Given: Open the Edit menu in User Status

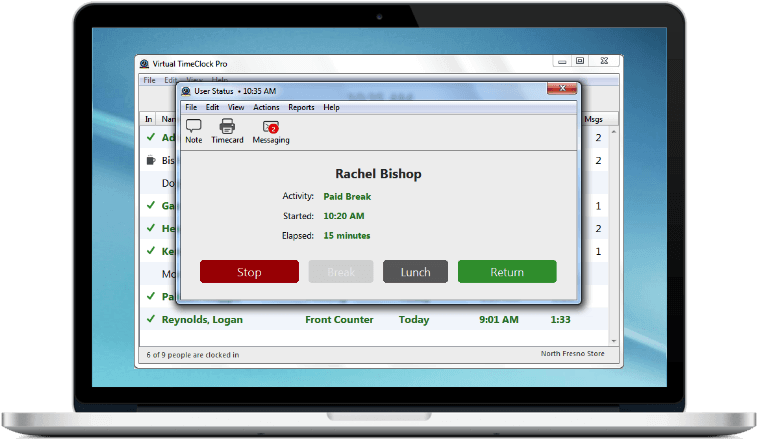Looking at the screenshot, I should point(212,107).
